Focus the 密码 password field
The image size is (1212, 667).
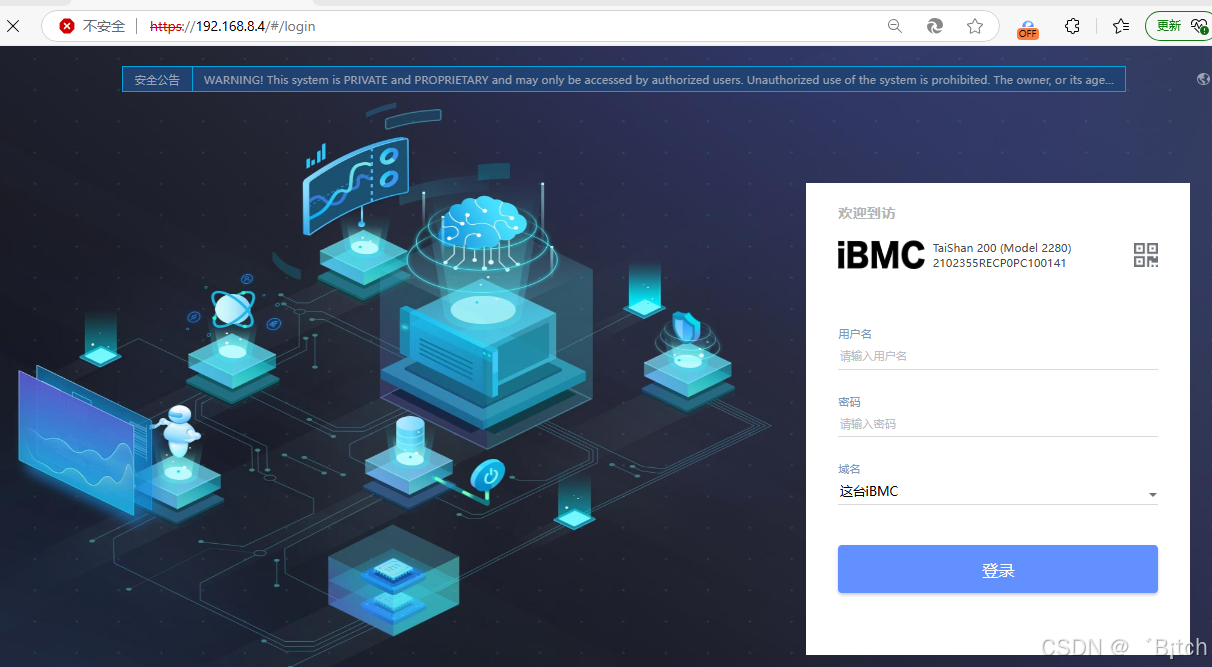(997, 423)
